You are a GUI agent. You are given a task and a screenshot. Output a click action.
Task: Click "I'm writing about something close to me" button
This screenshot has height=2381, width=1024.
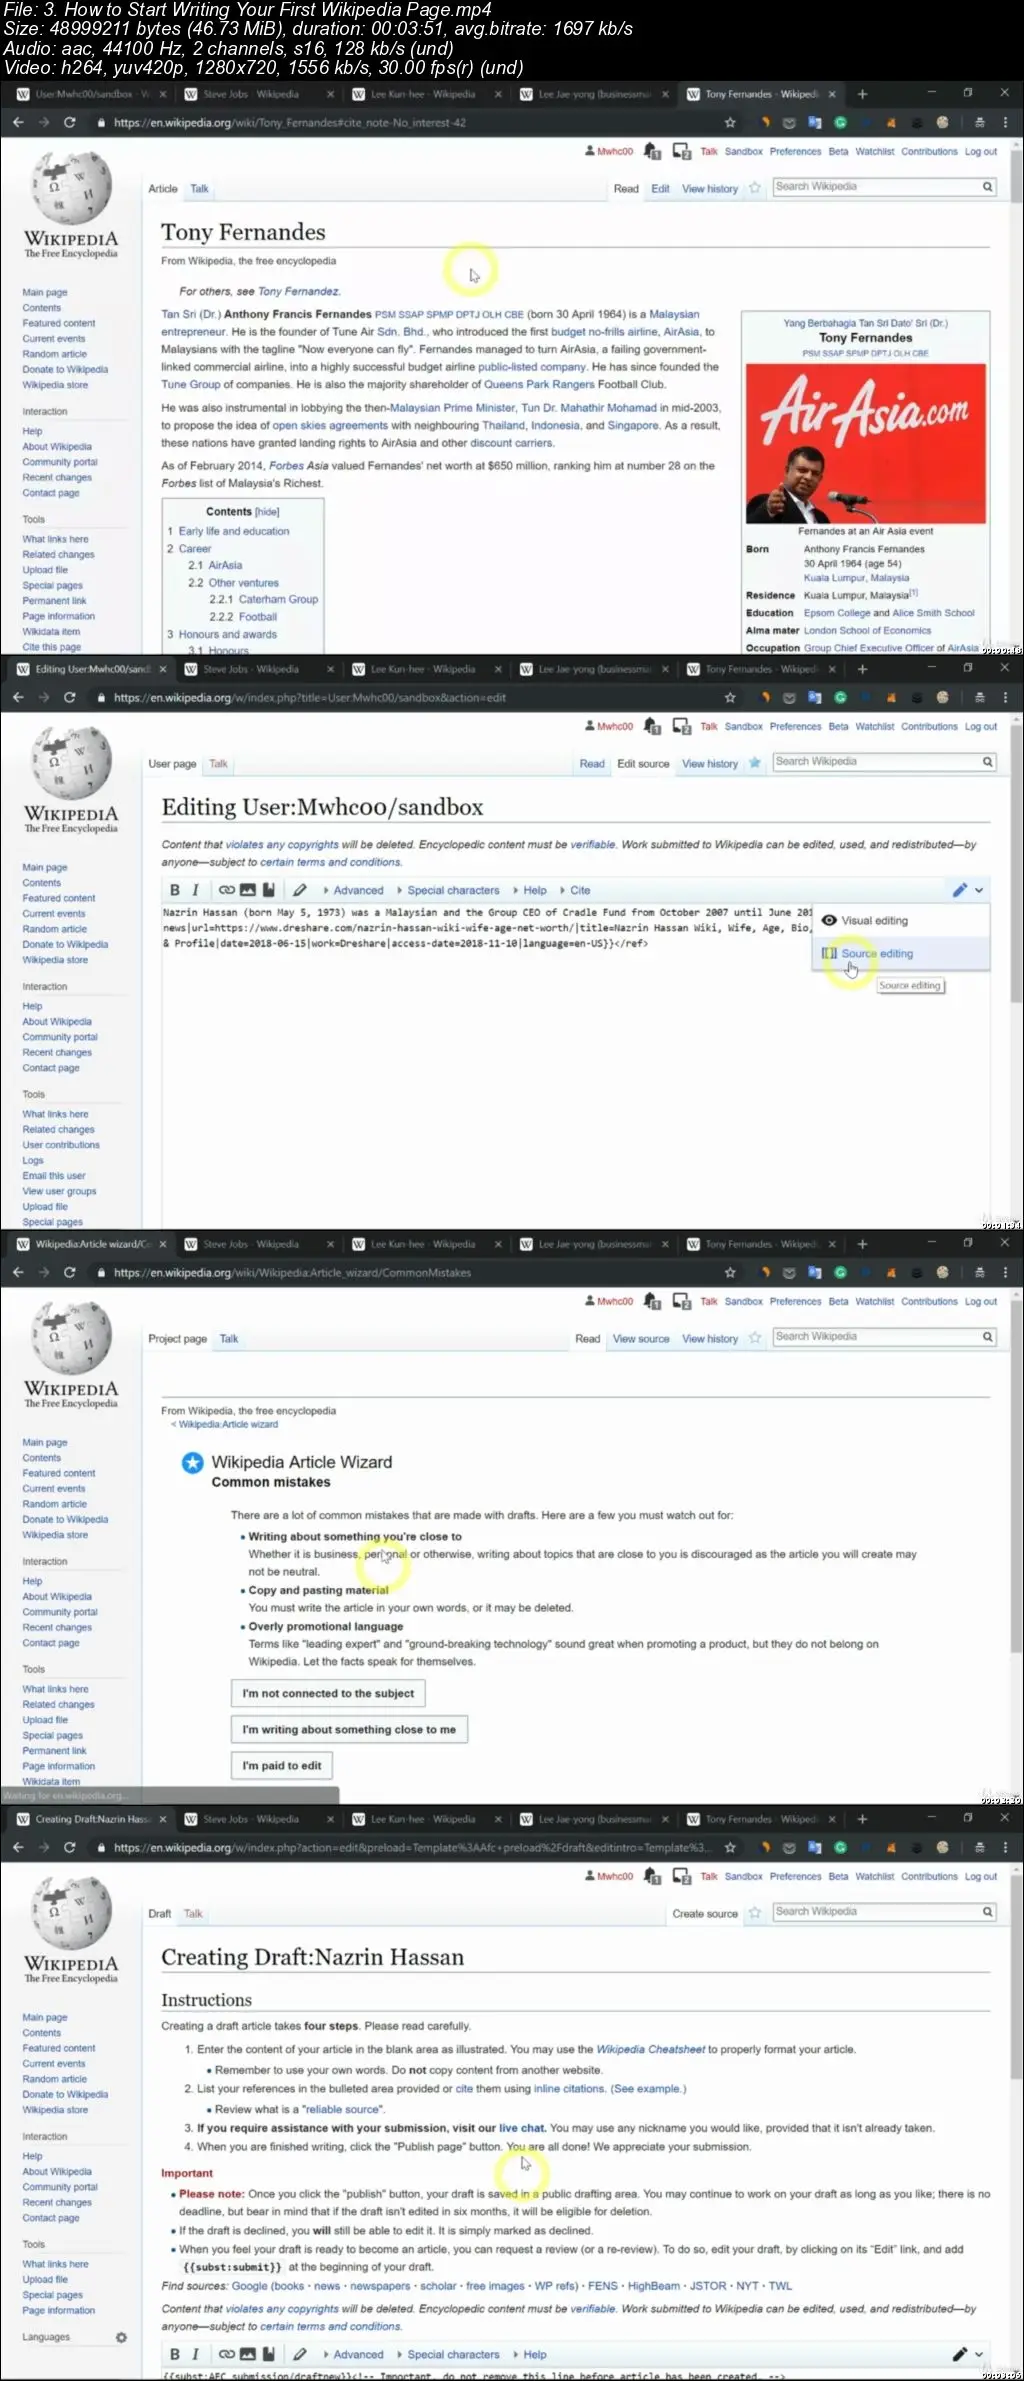point(349,1729)
